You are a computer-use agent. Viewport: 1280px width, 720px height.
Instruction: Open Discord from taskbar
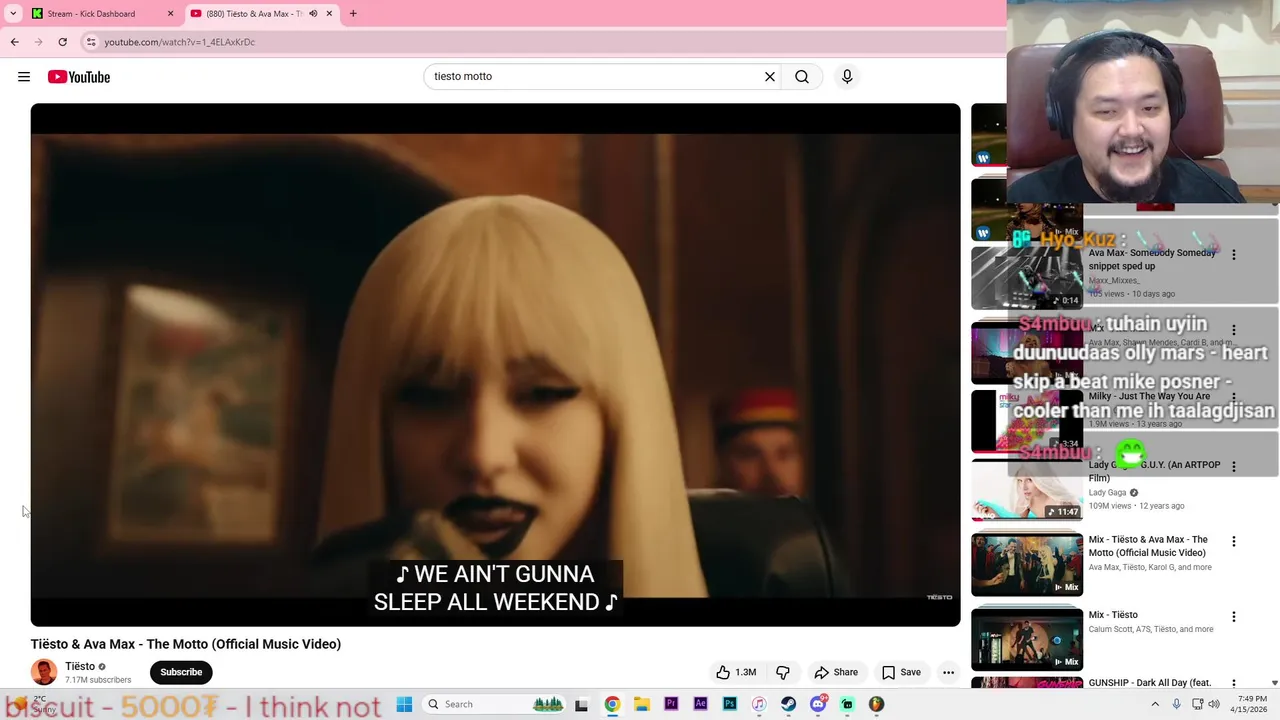(x=818, y=704)
